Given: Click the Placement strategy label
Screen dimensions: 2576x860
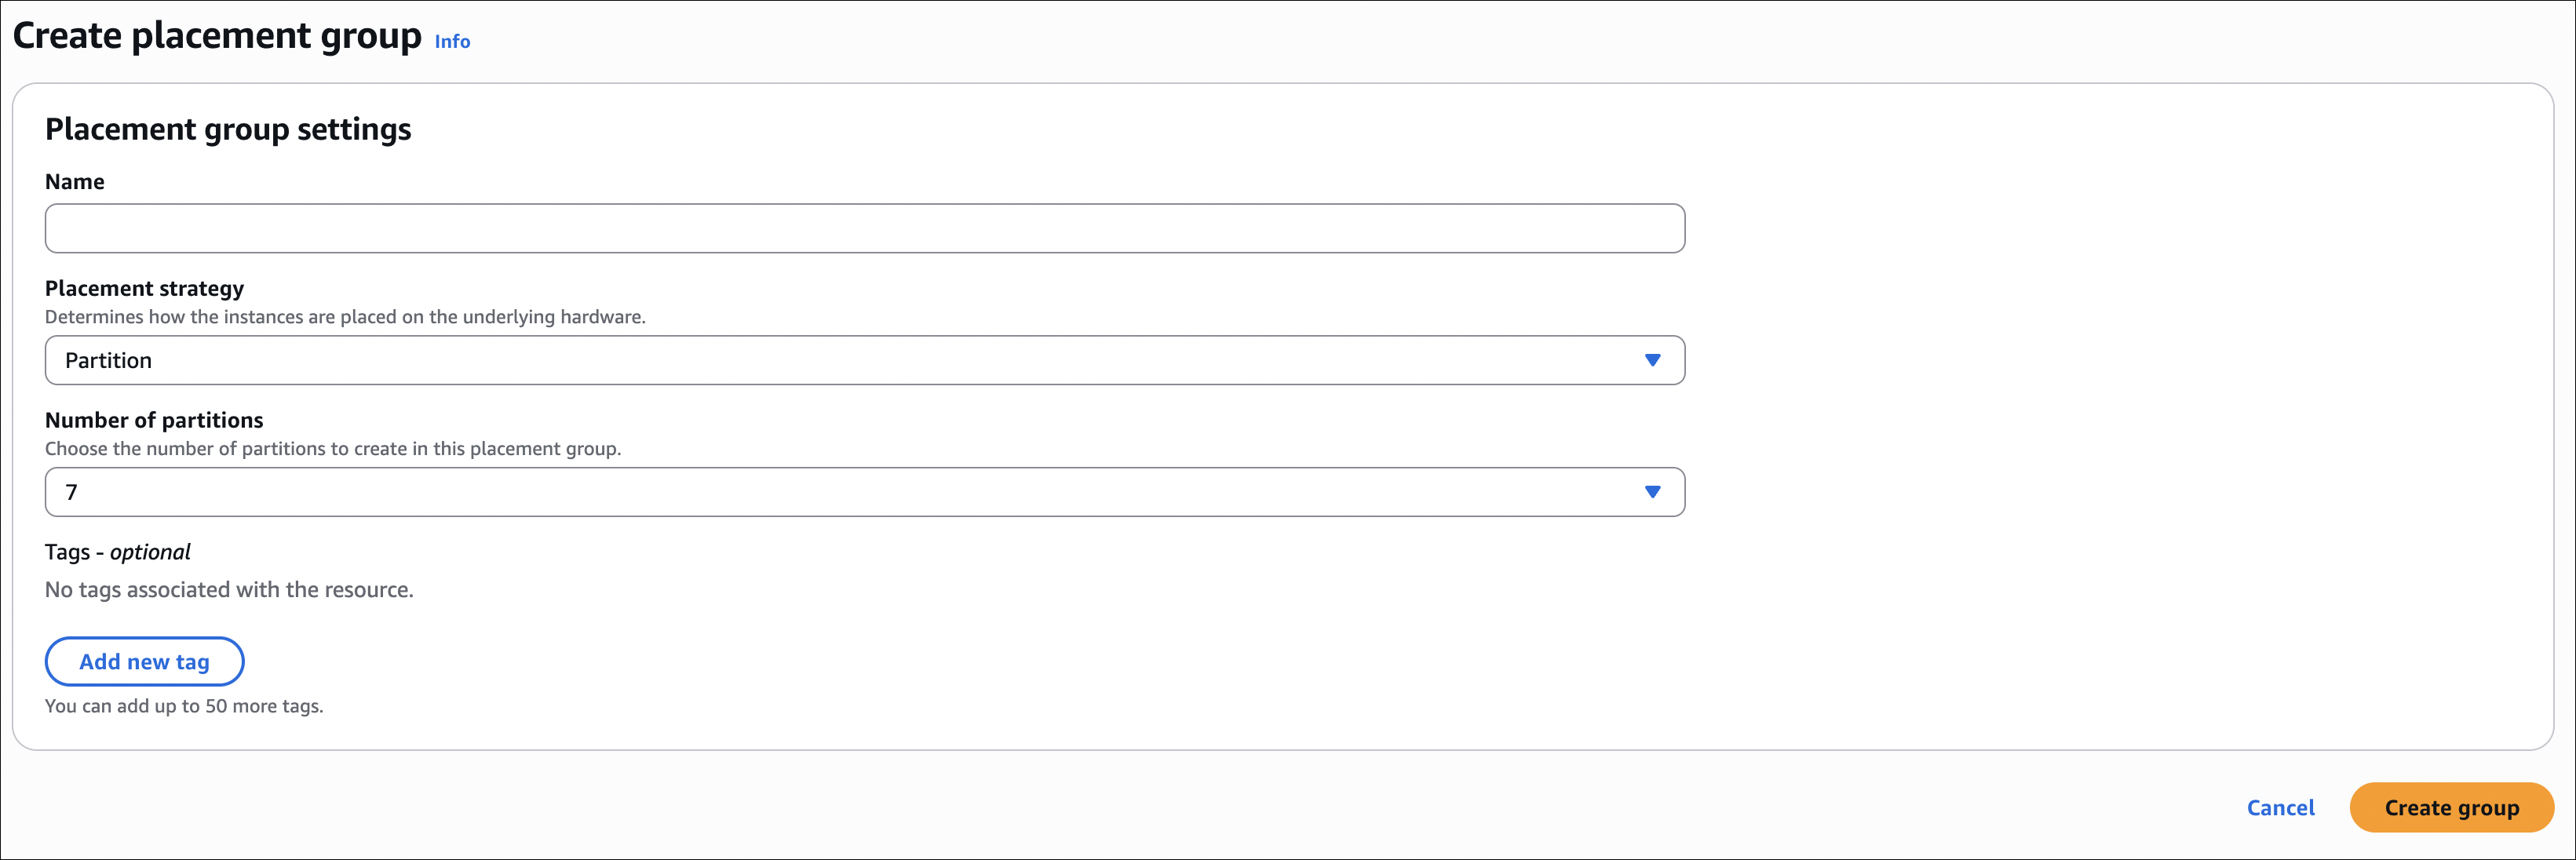Looking at the screenshot, I should 144,288.
